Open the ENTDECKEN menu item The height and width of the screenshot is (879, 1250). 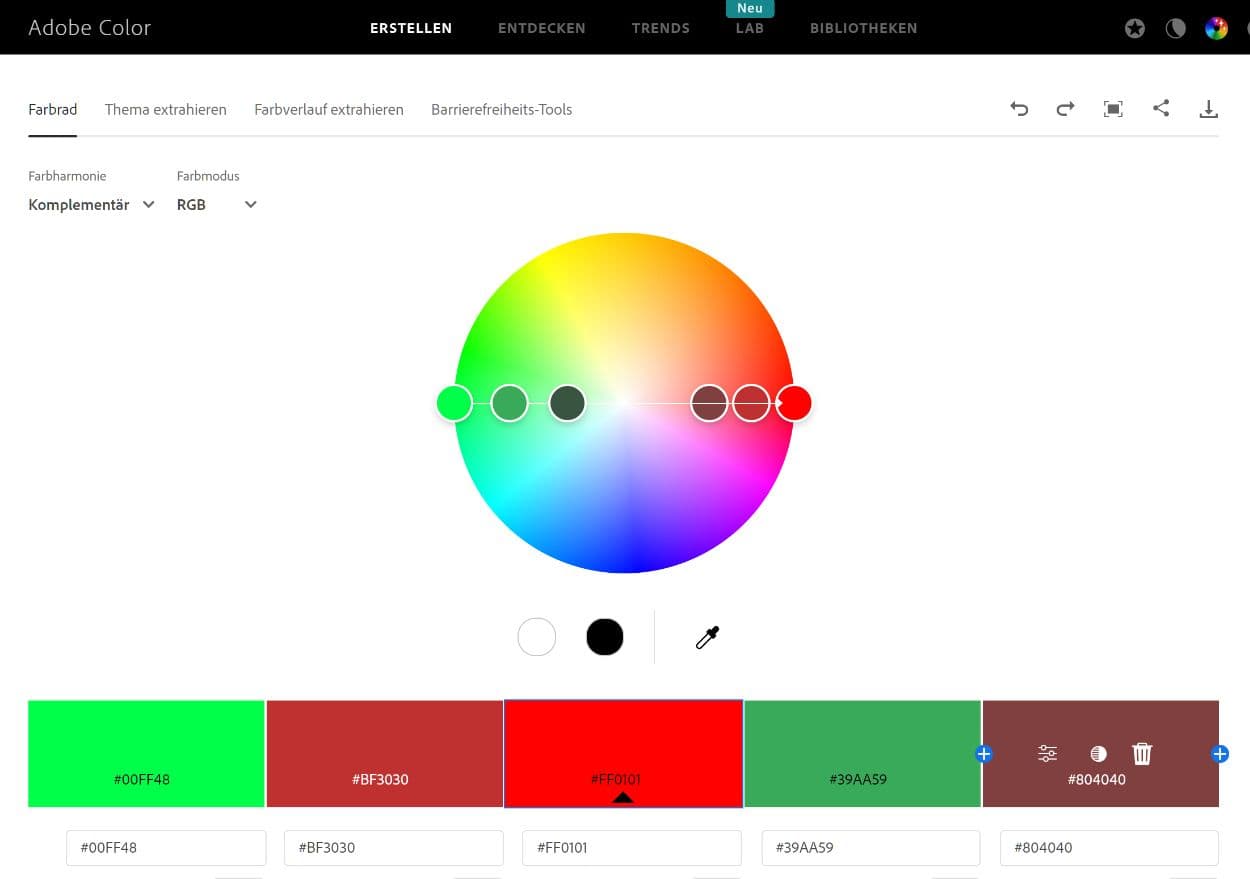point(541,28)
